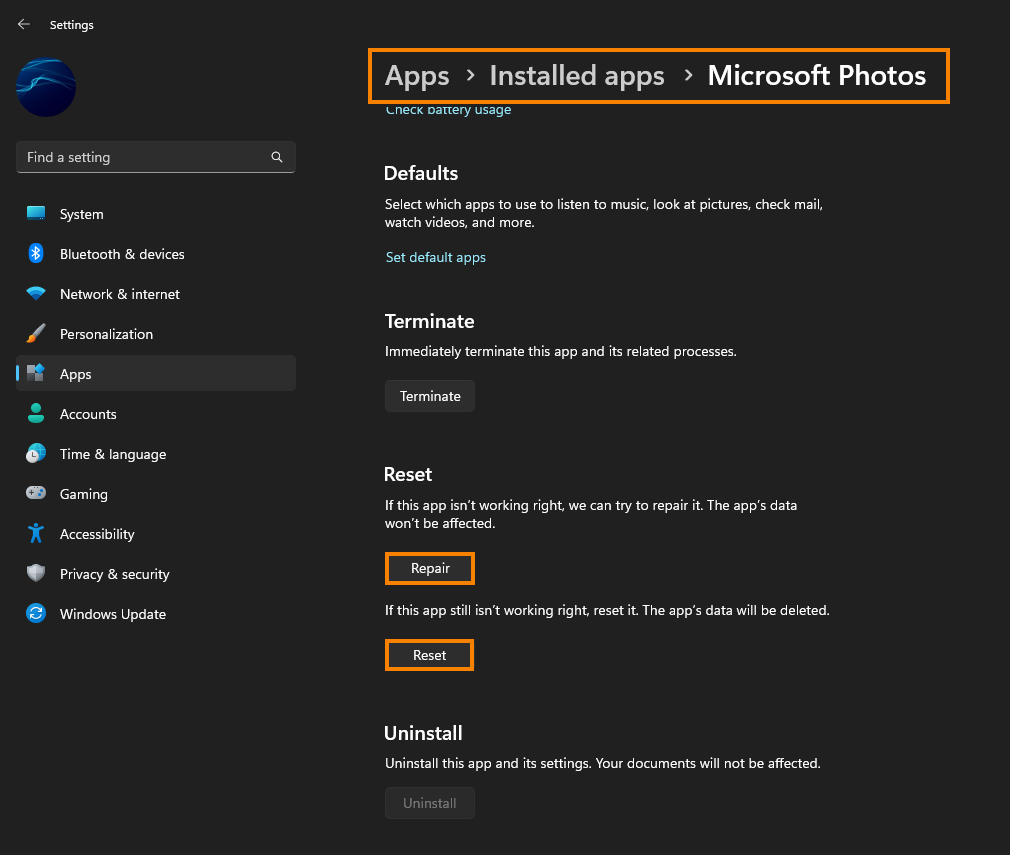
Task: Open Personalization label
Action: (106, 334)
